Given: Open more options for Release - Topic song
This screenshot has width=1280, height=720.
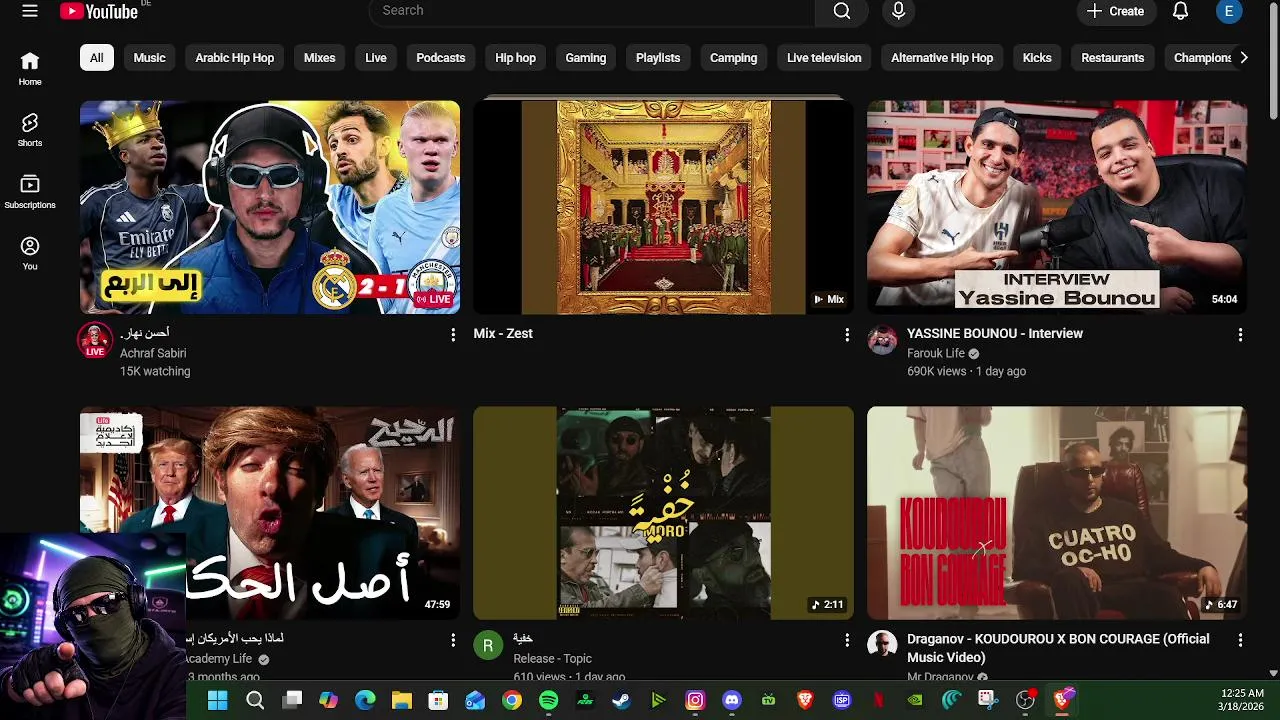Looking at the screenshot, I should pyautogui.click(x=847, y=639).
